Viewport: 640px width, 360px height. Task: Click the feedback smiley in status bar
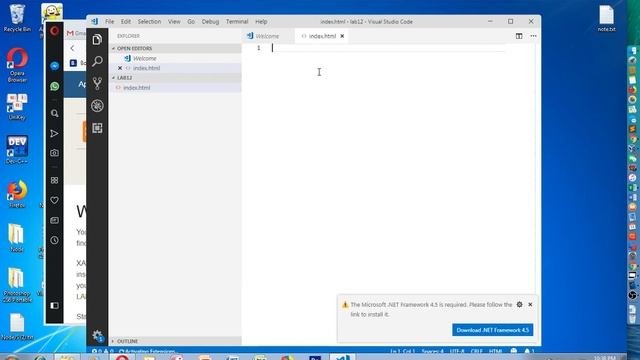(513, 351)
